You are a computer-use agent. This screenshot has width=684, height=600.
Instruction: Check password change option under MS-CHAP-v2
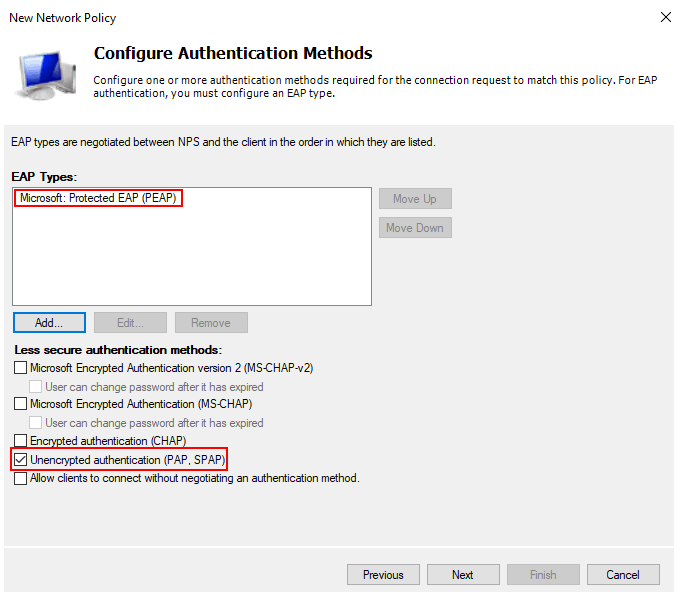pyautogui.click(x=37, y=386)
